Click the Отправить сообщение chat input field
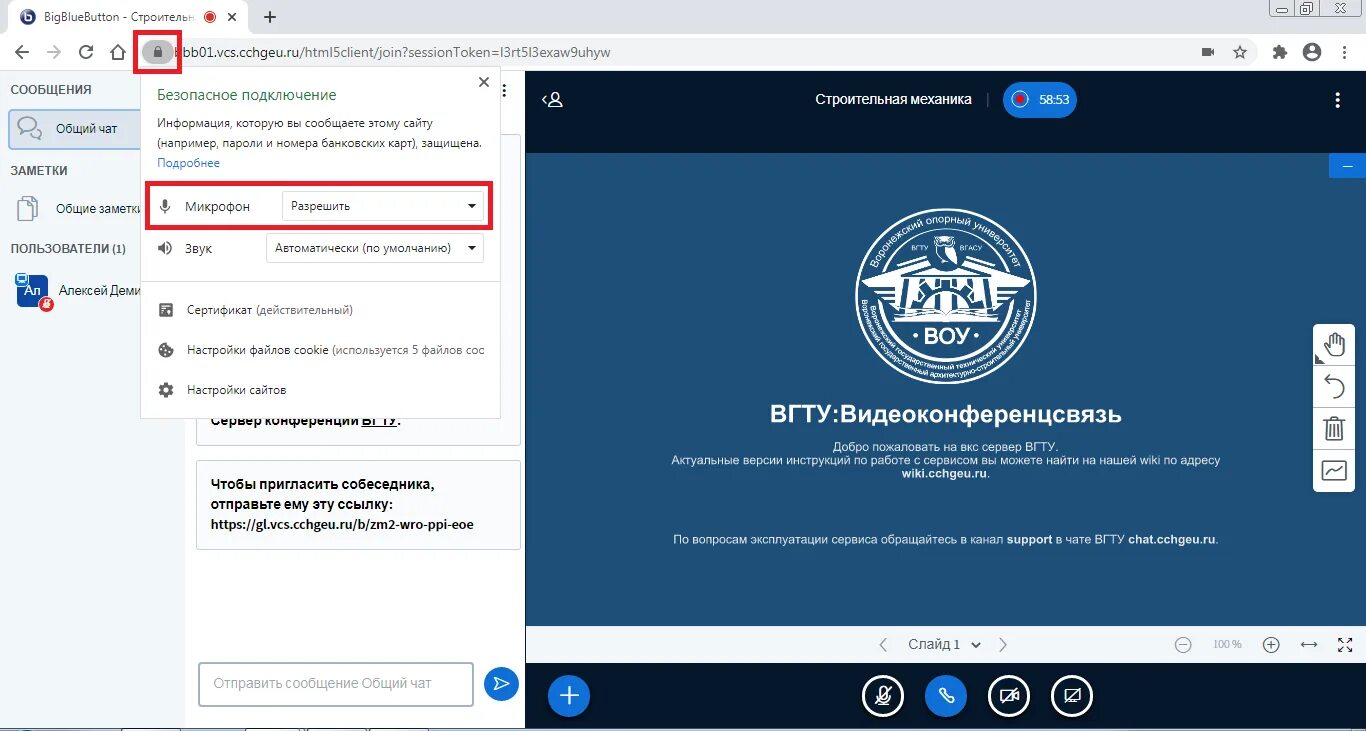This screenshot has width=1366, height=731. [x=335, y=684]
